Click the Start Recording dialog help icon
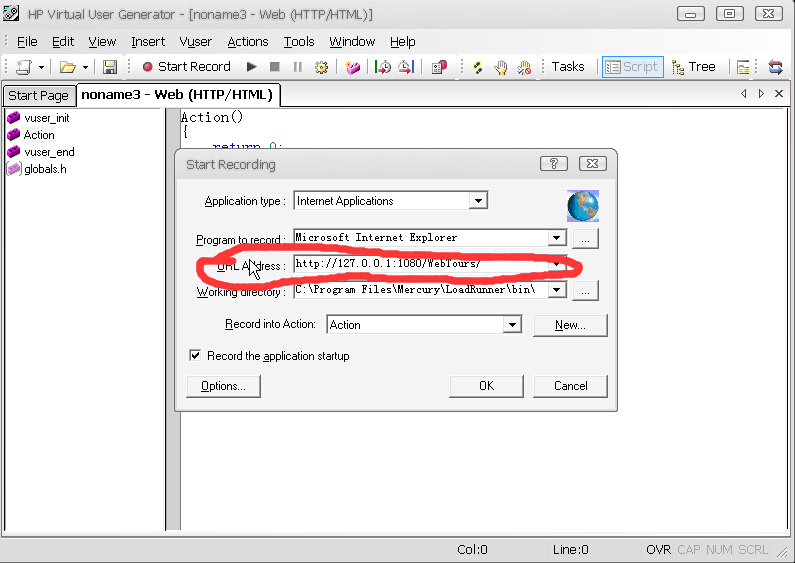Screen dimensions: 795x563 (554, 163)
